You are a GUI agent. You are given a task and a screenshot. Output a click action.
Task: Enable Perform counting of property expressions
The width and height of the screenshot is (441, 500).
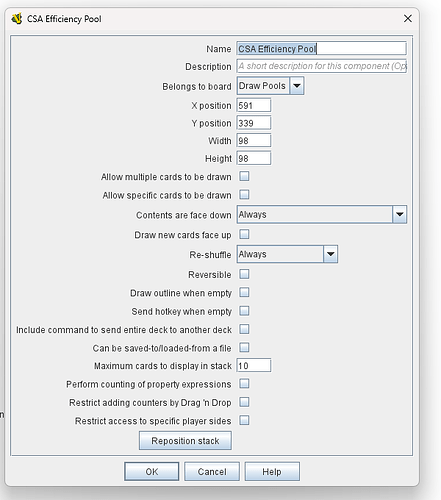[x=244, y=384]
